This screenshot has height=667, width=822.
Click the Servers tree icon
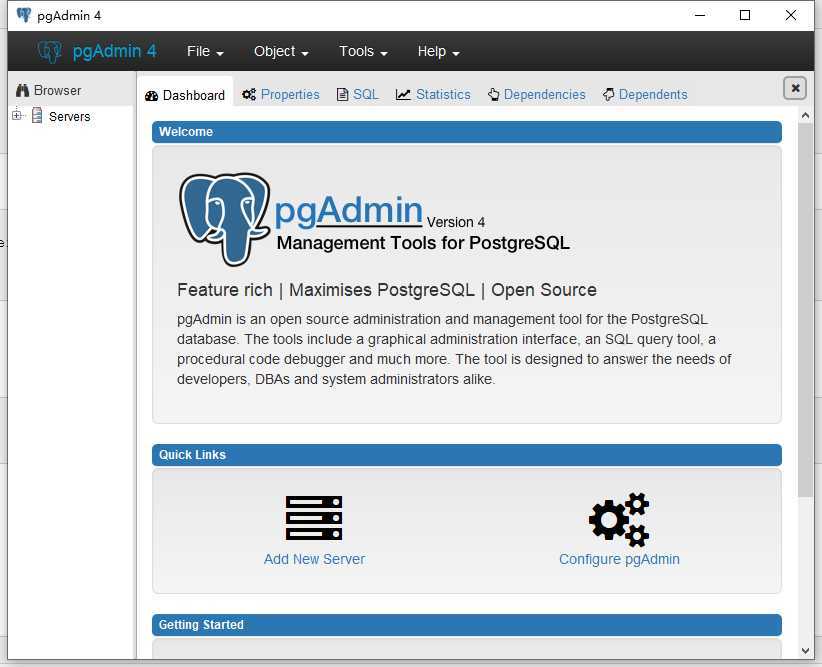pos(37,115)
